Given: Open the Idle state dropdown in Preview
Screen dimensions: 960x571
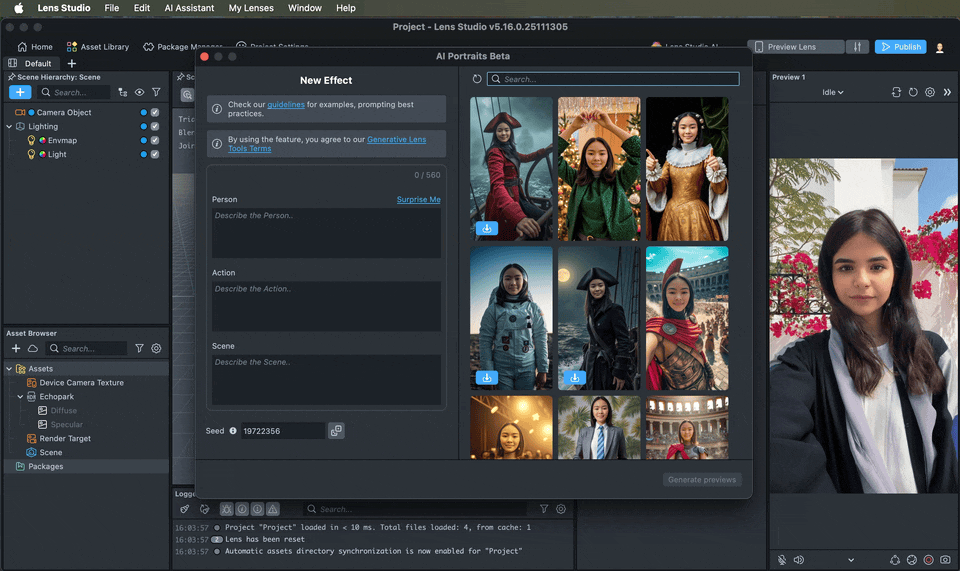Looking at the screenshot, I should [x=832, y=92].
